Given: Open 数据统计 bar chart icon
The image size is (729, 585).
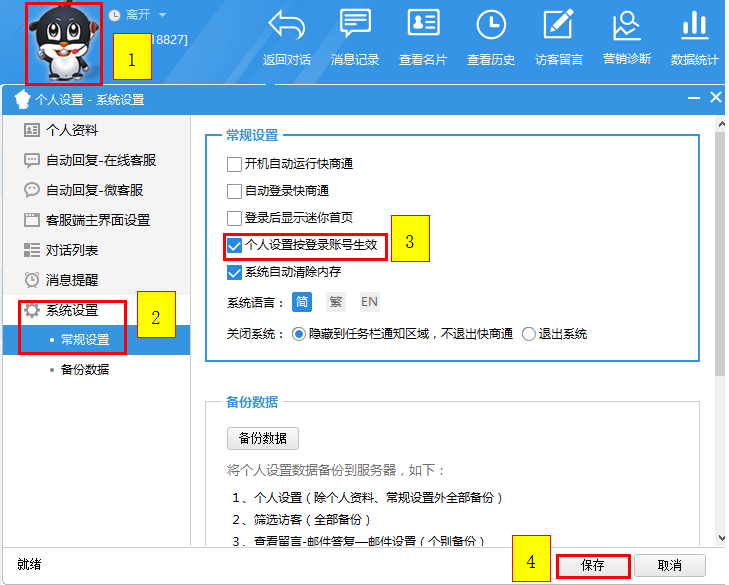Looking at the screenshot, I should [x=694, y=24].
